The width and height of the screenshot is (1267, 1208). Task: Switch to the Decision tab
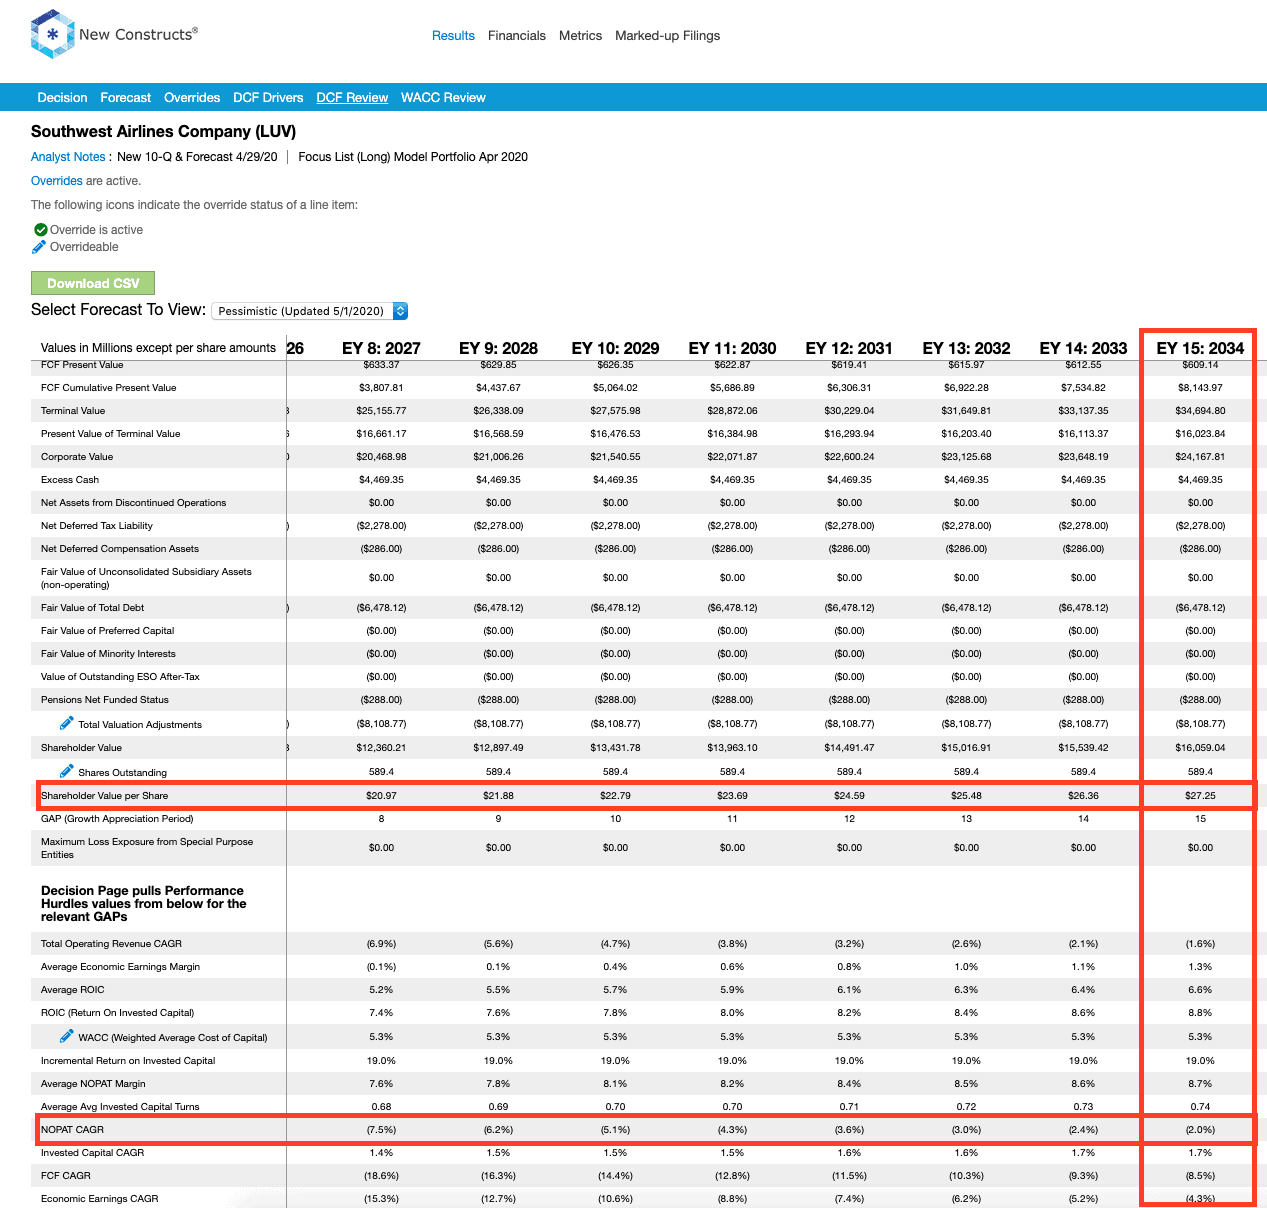pos(62,98)
